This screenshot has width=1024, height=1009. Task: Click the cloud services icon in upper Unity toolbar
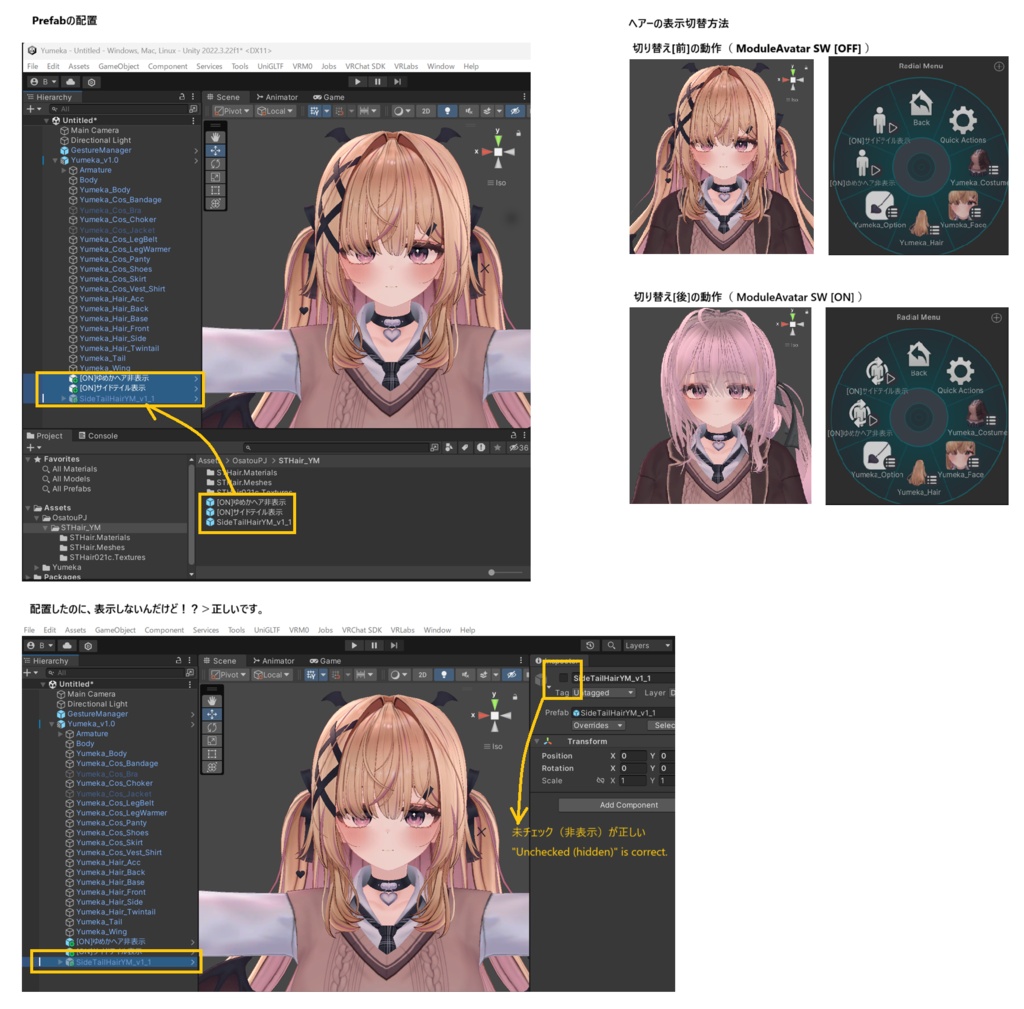click(71, 82)
